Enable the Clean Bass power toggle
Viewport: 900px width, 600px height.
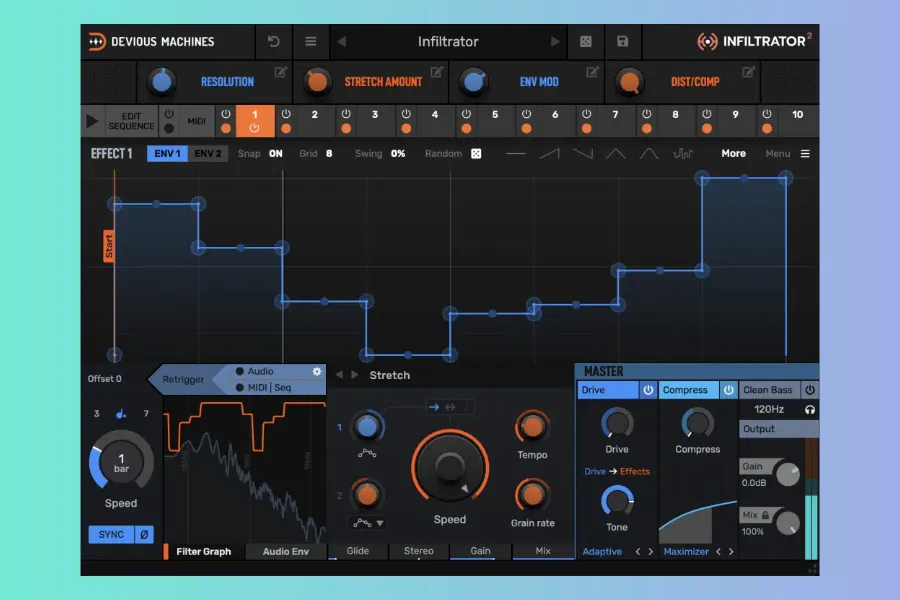809,390
